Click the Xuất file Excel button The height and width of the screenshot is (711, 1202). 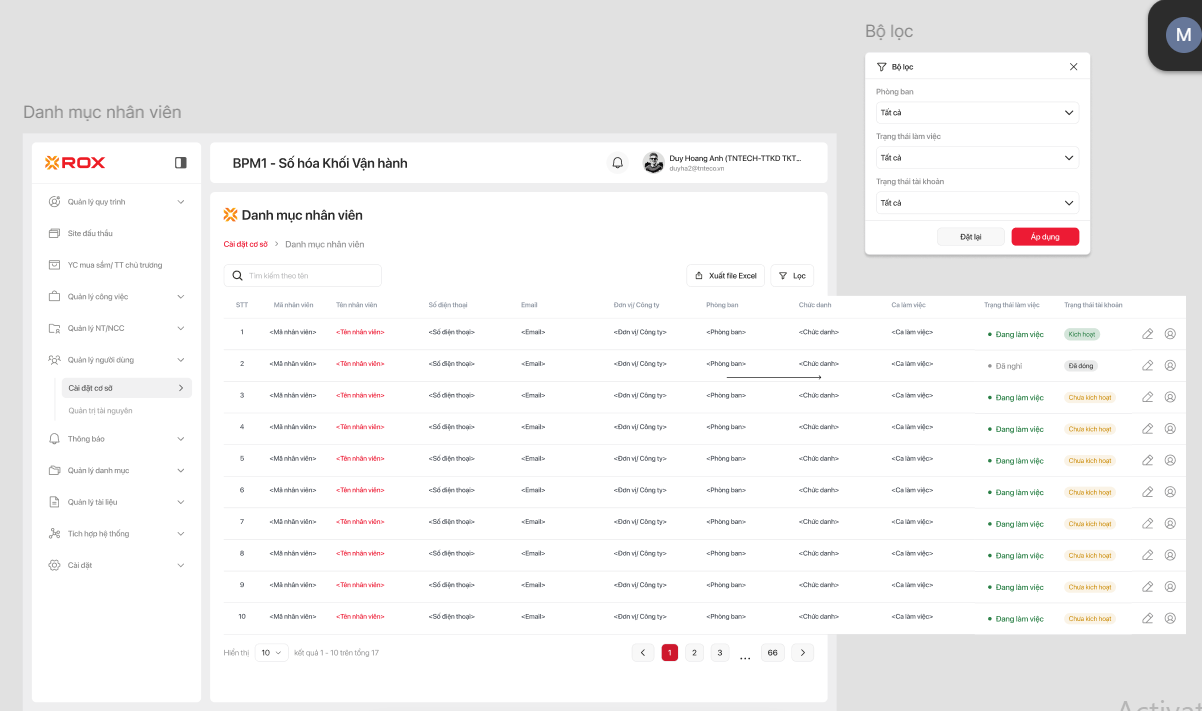[x=726, y=276]
